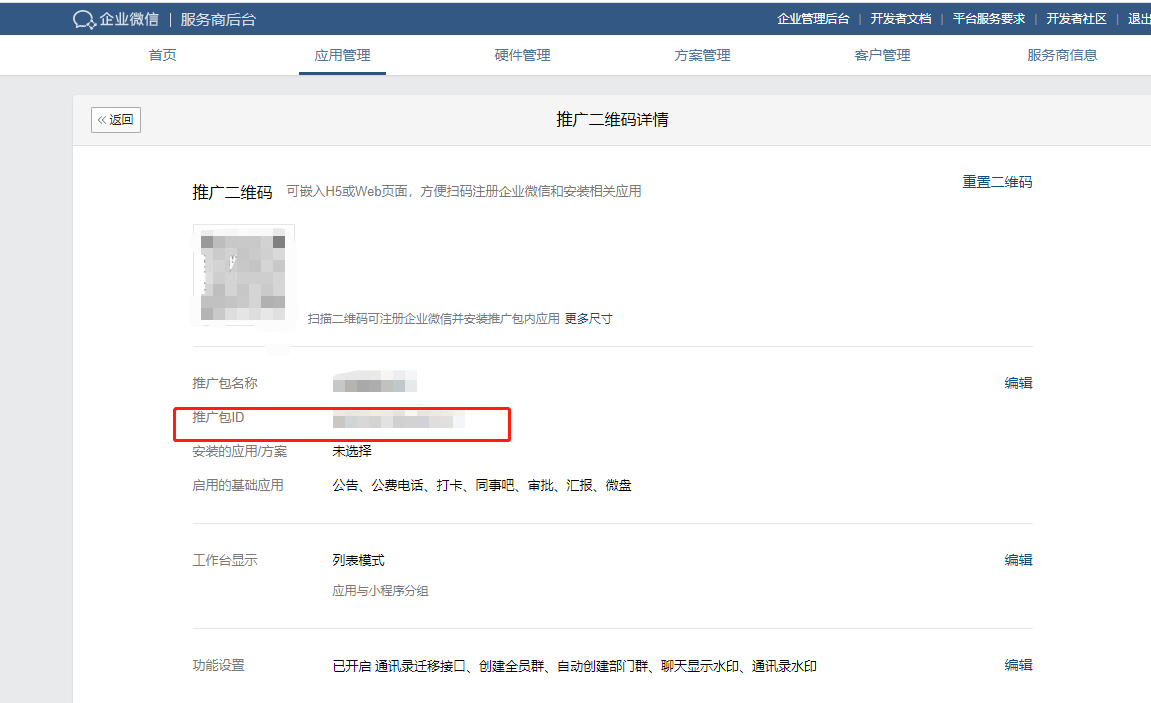Open the 硬件管理 tab

click(x=522, y=55)
